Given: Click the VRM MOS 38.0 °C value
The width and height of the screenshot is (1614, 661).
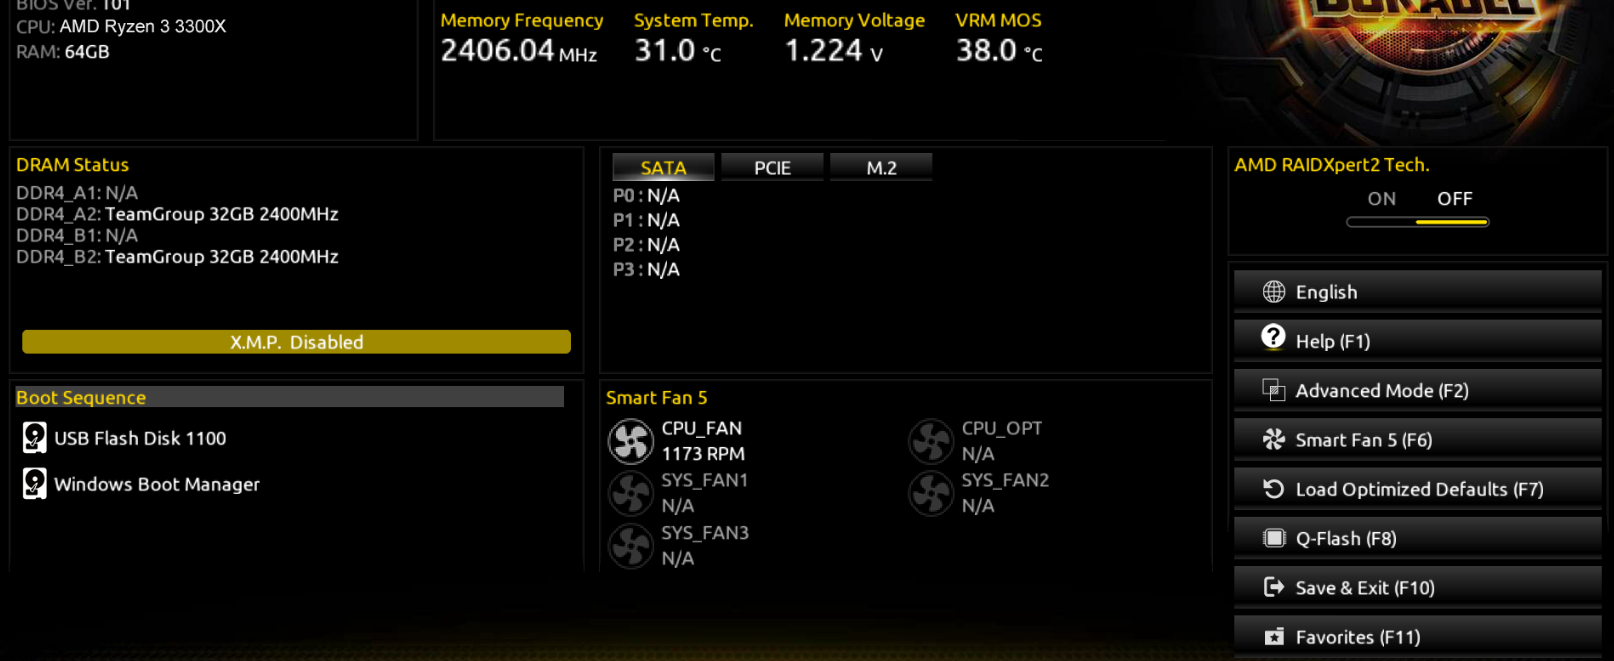Looking at the screenshot, I should [x=999, y=50].
